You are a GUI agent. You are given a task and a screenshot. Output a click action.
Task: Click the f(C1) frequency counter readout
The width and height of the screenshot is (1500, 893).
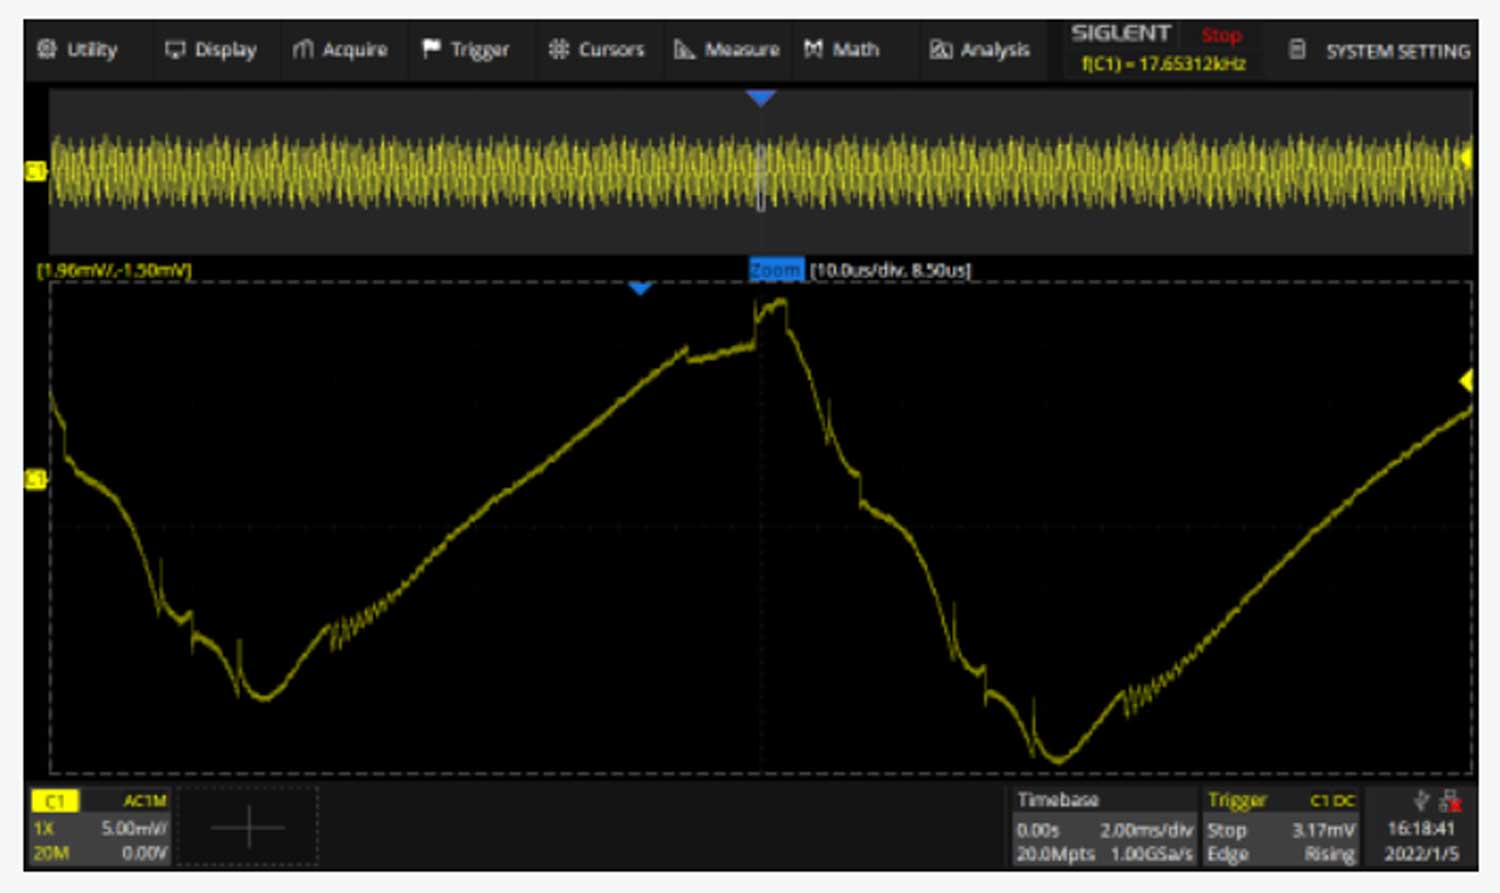pyautogui.click(x=1163, y=64)
